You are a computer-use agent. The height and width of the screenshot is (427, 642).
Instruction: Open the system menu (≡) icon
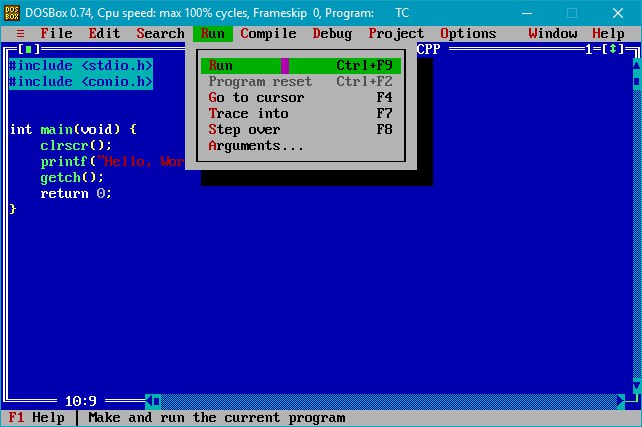20,34
